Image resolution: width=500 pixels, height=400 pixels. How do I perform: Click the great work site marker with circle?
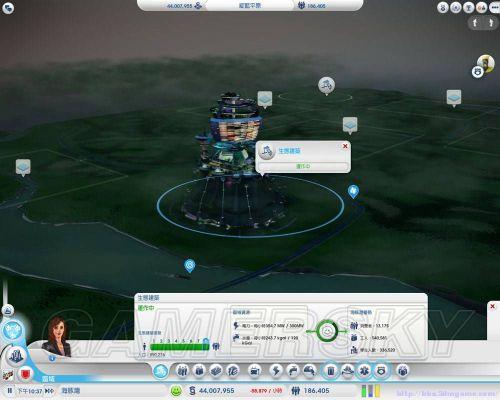326,86
